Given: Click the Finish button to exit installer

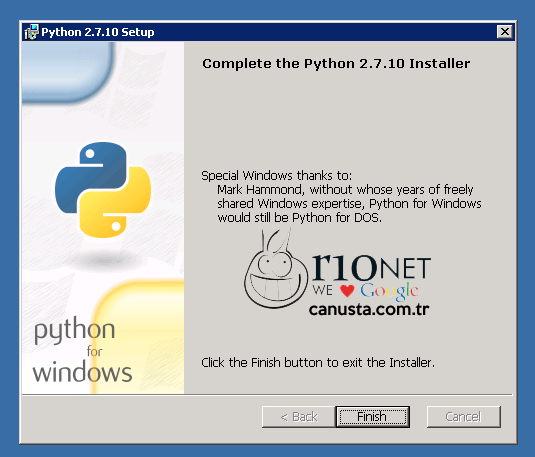Looking at the screenshot, I should (373, 416).
